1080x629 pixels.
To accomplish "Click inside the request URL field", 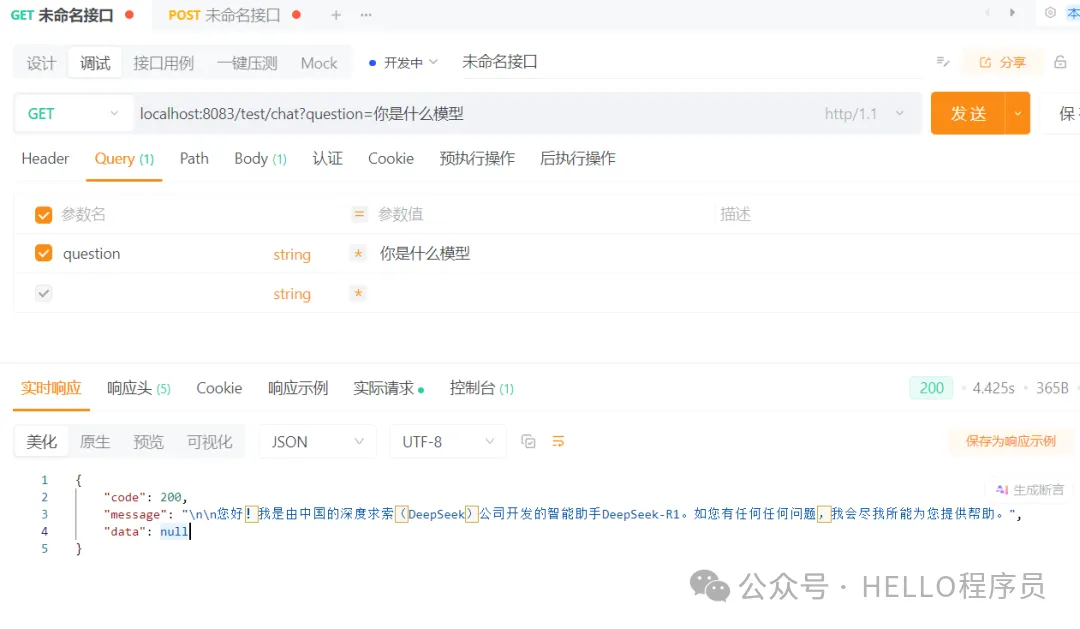I will coord(400,113).
